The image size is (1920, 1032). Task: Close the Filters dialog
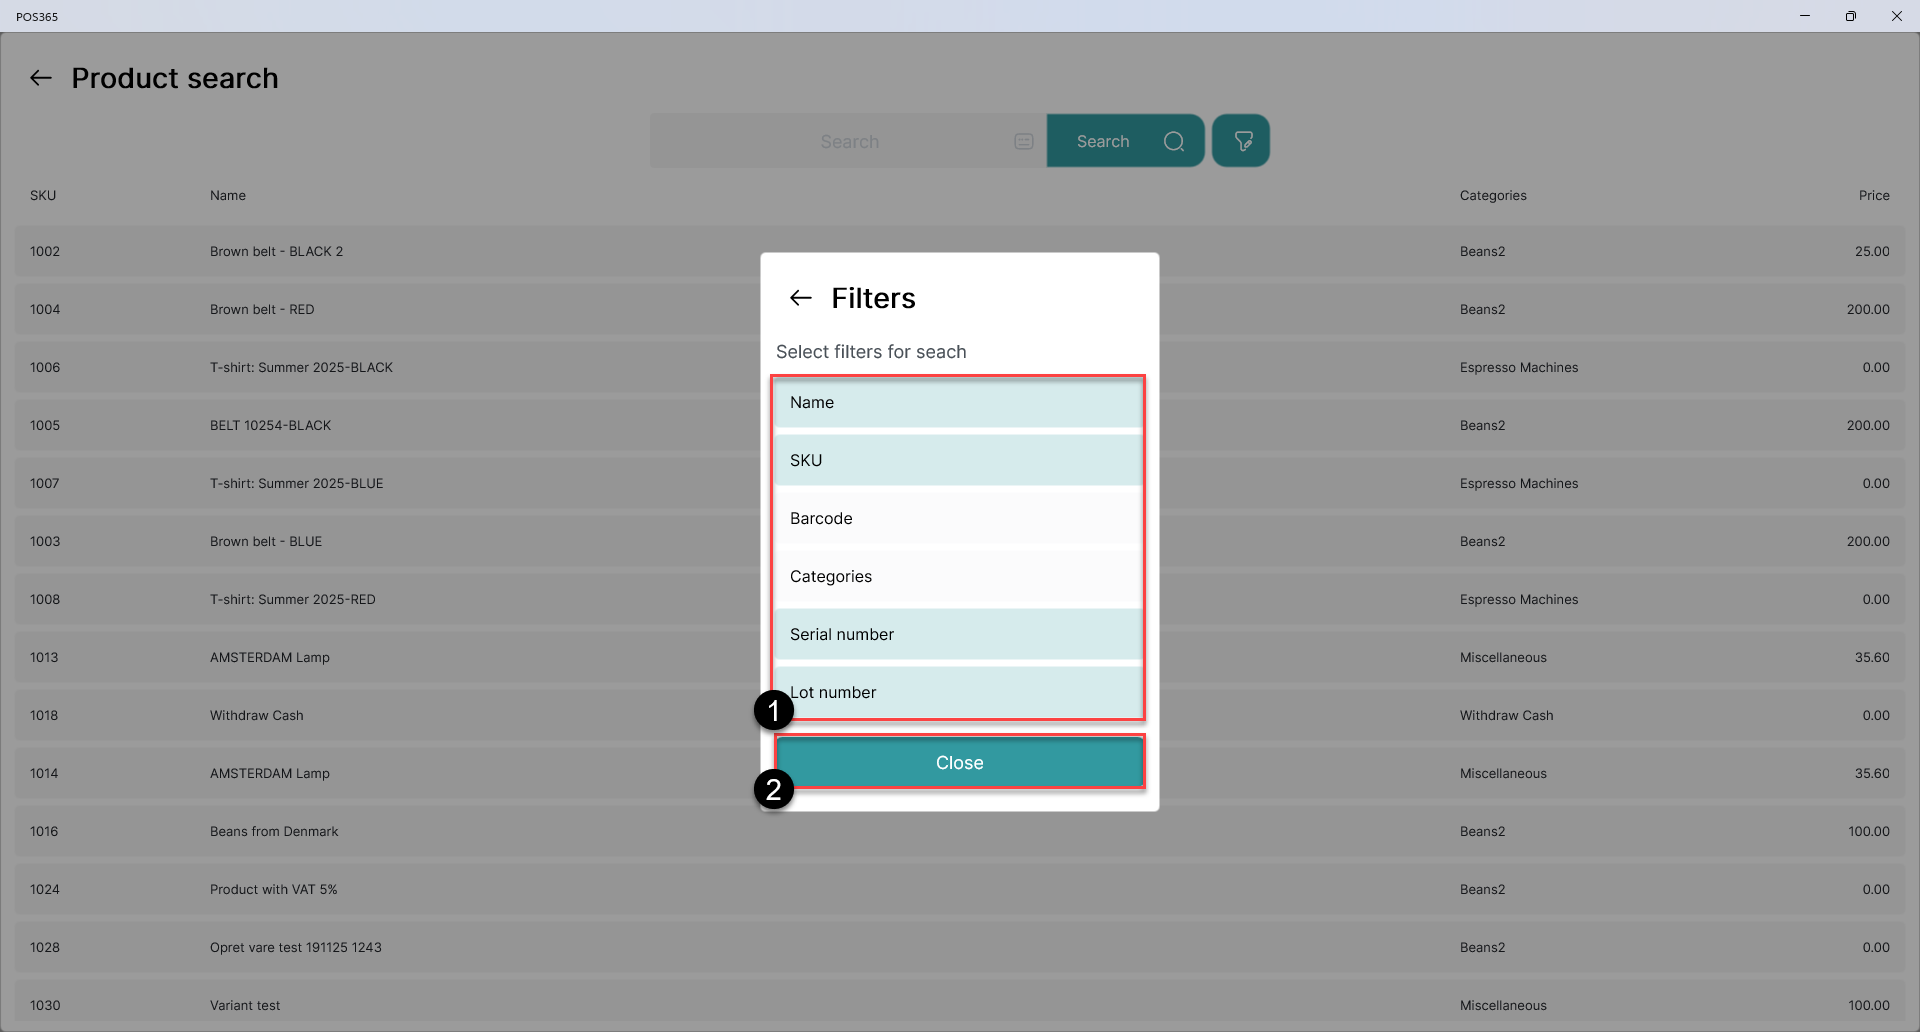[x=960, y=763]
